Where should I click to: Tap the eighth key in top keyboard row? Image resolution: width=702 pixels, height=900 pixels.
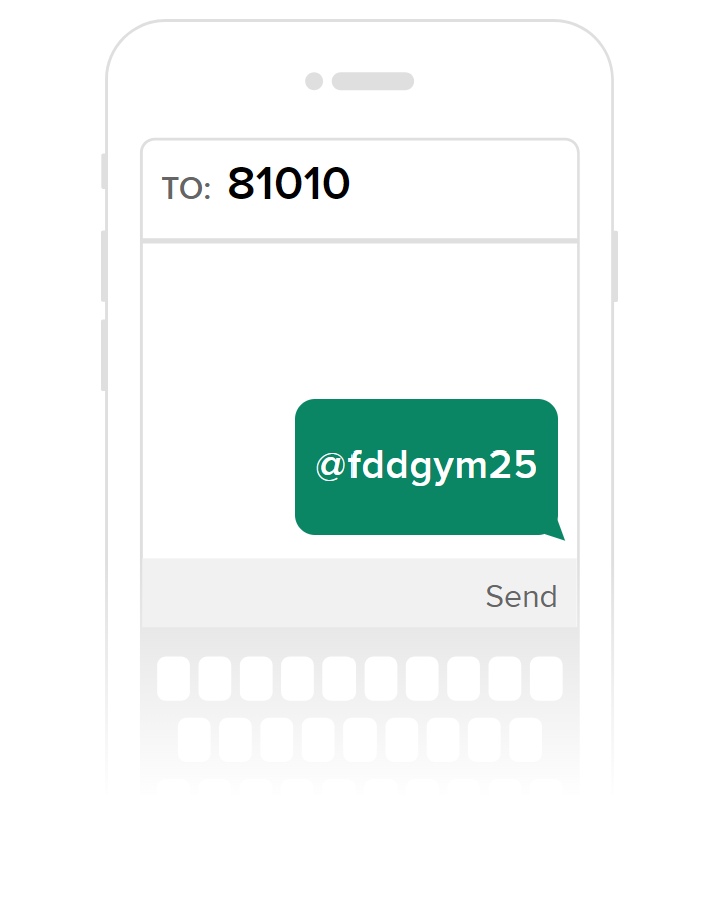point(463,678)
